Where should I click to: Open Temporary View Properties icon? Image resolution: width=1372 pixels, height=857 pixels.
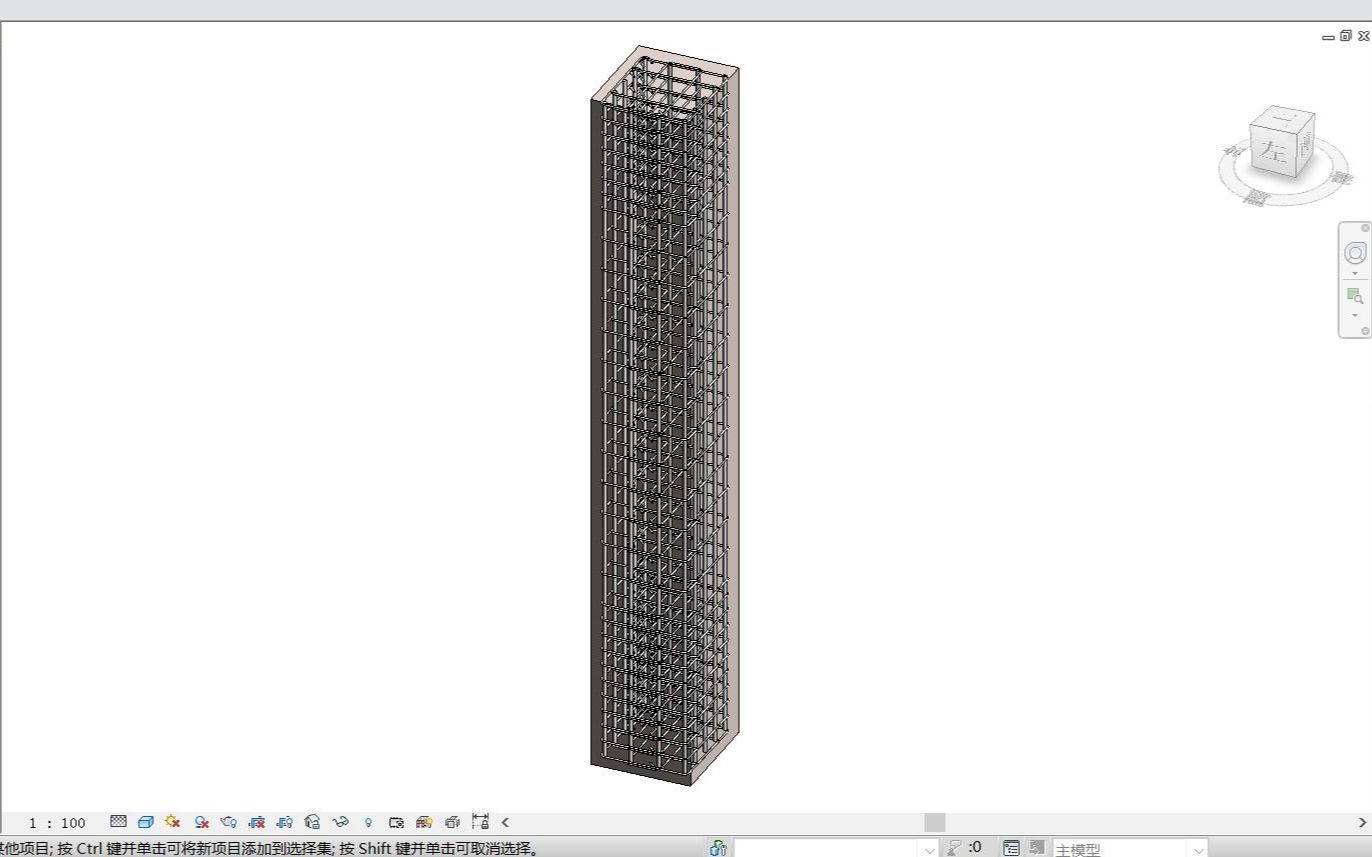point(396,822)
